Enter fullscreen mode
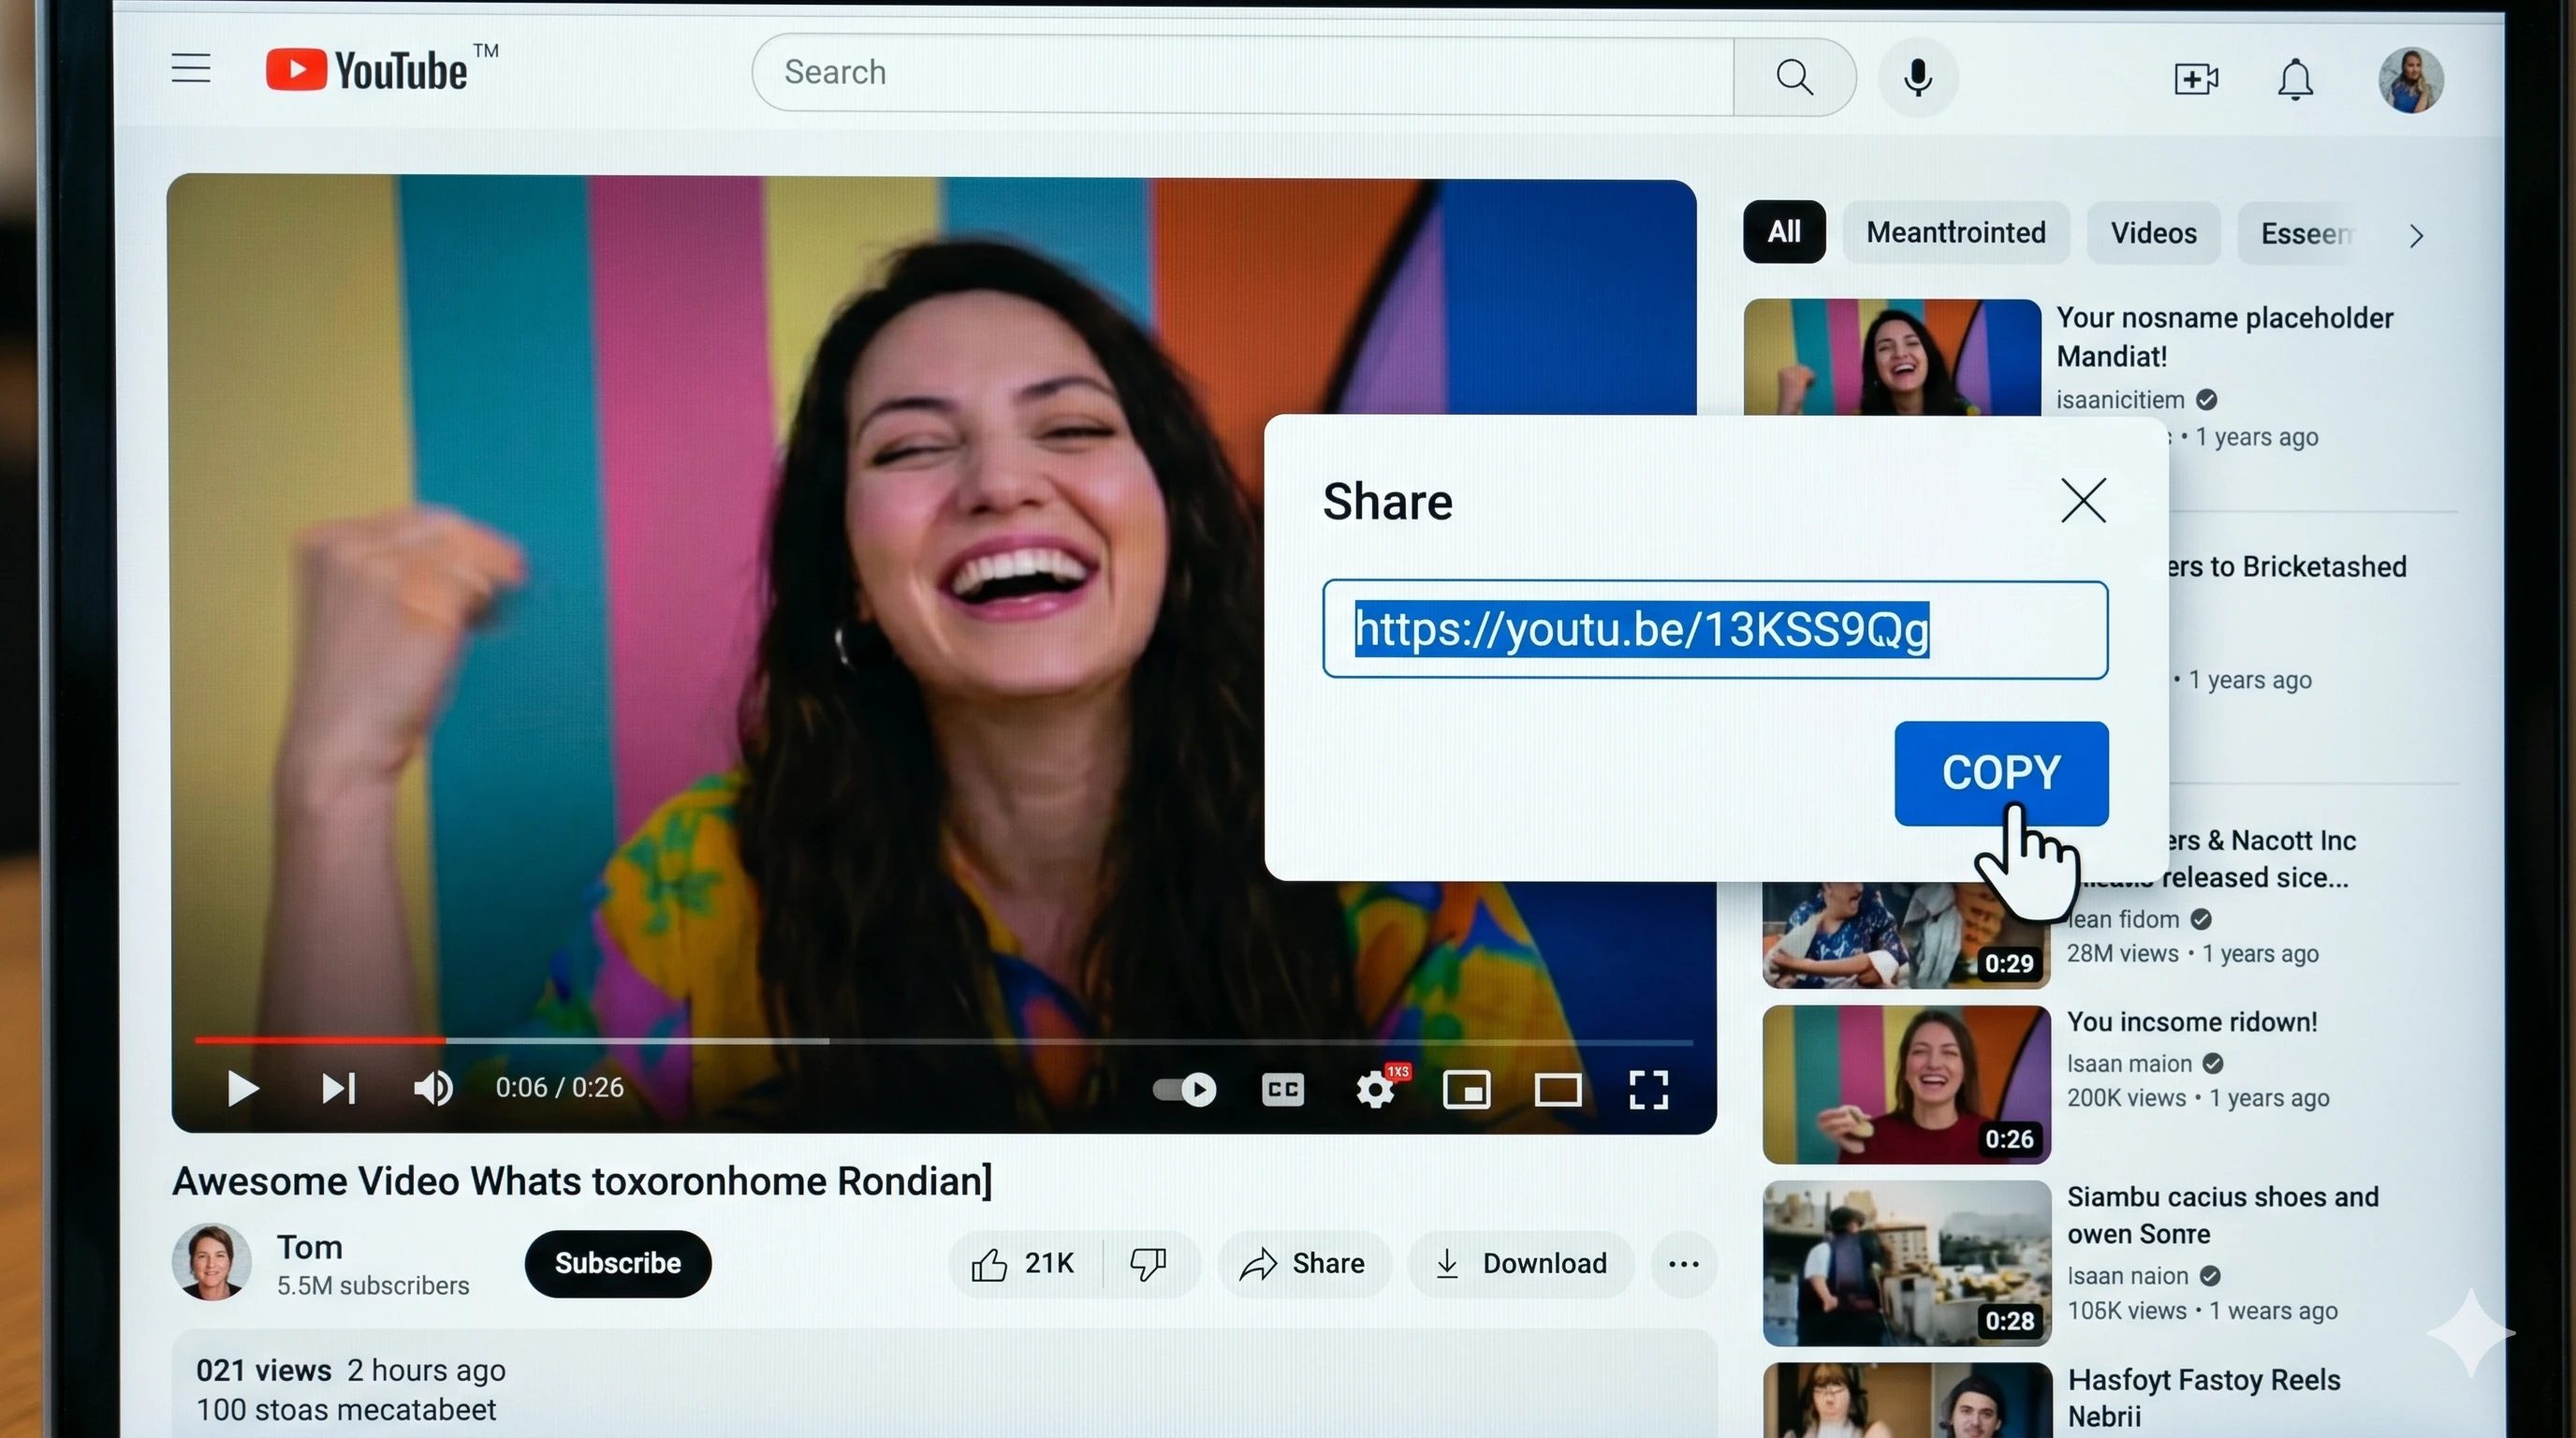 [1648, 1089]
